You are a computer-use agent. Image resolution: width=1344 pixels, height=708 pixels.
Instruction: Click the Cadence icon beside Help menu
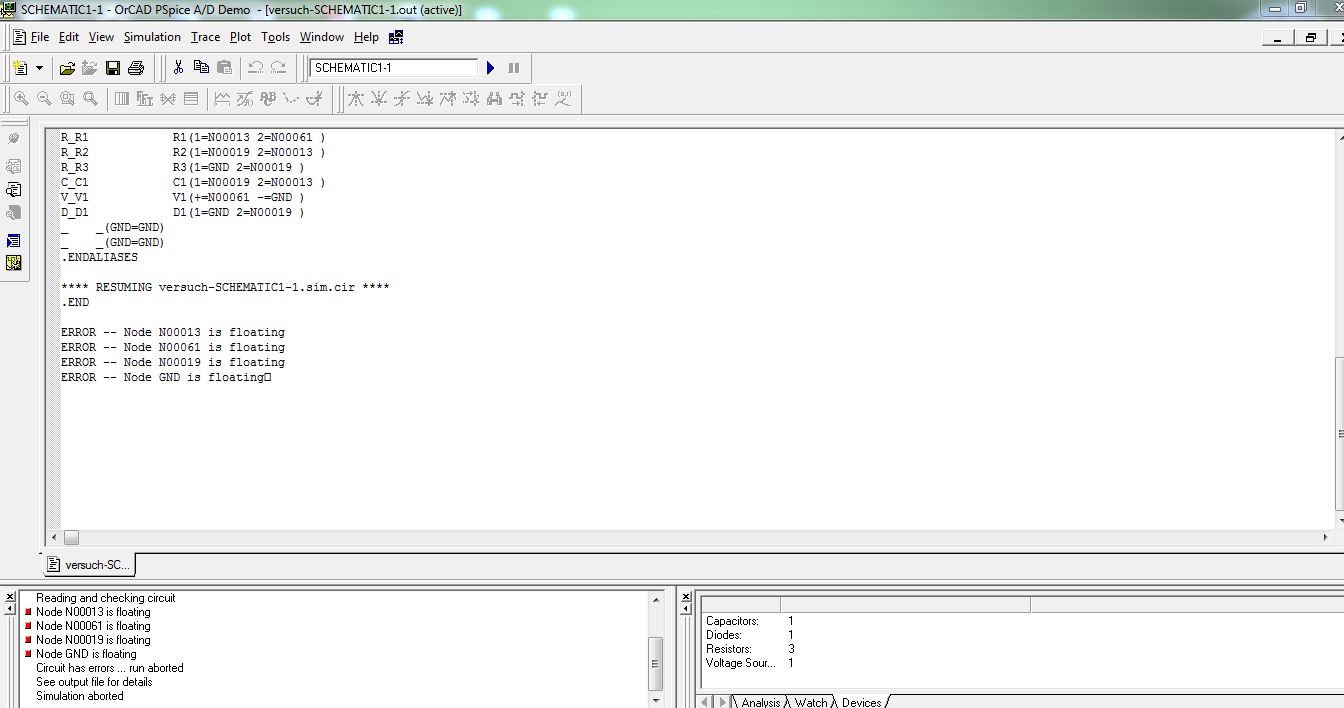[x=396, y=37]
